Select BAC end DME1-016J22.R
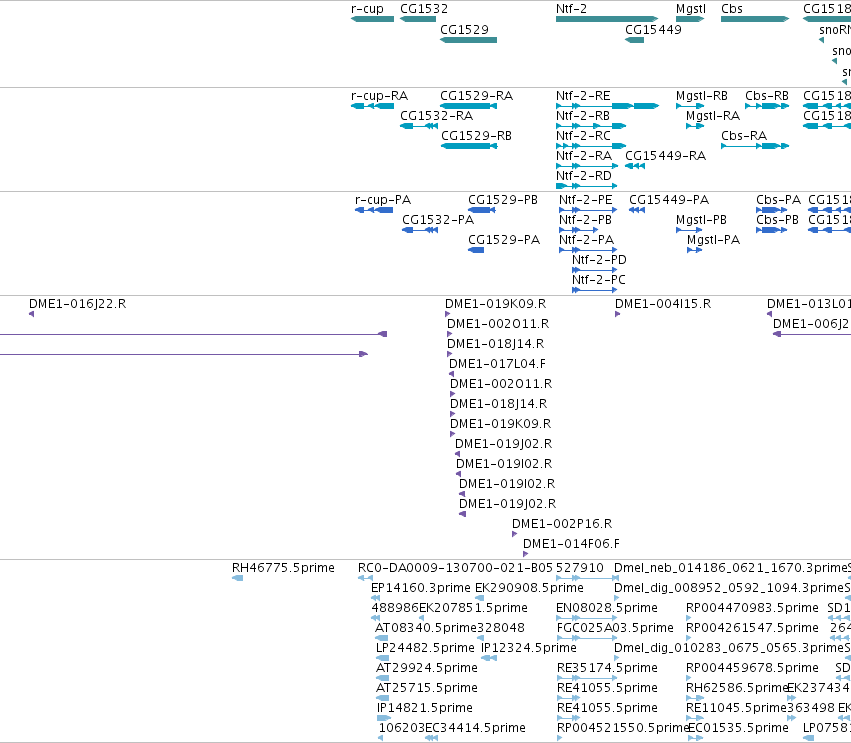851x743 pixels. coord(31,314)
